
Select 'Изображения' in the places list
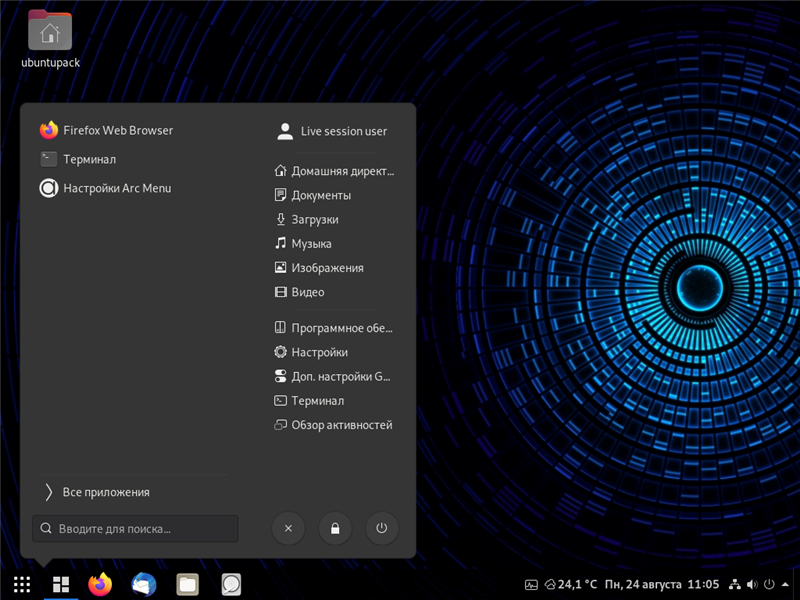[x=327, y=268]
